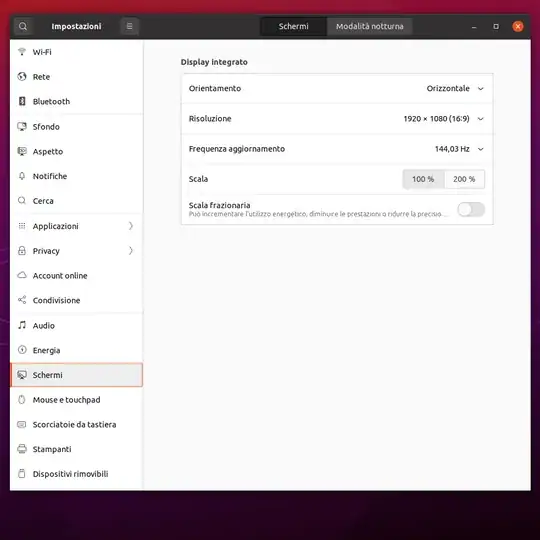
Task: Open the Energia settings panel
Action: point(76,350)
